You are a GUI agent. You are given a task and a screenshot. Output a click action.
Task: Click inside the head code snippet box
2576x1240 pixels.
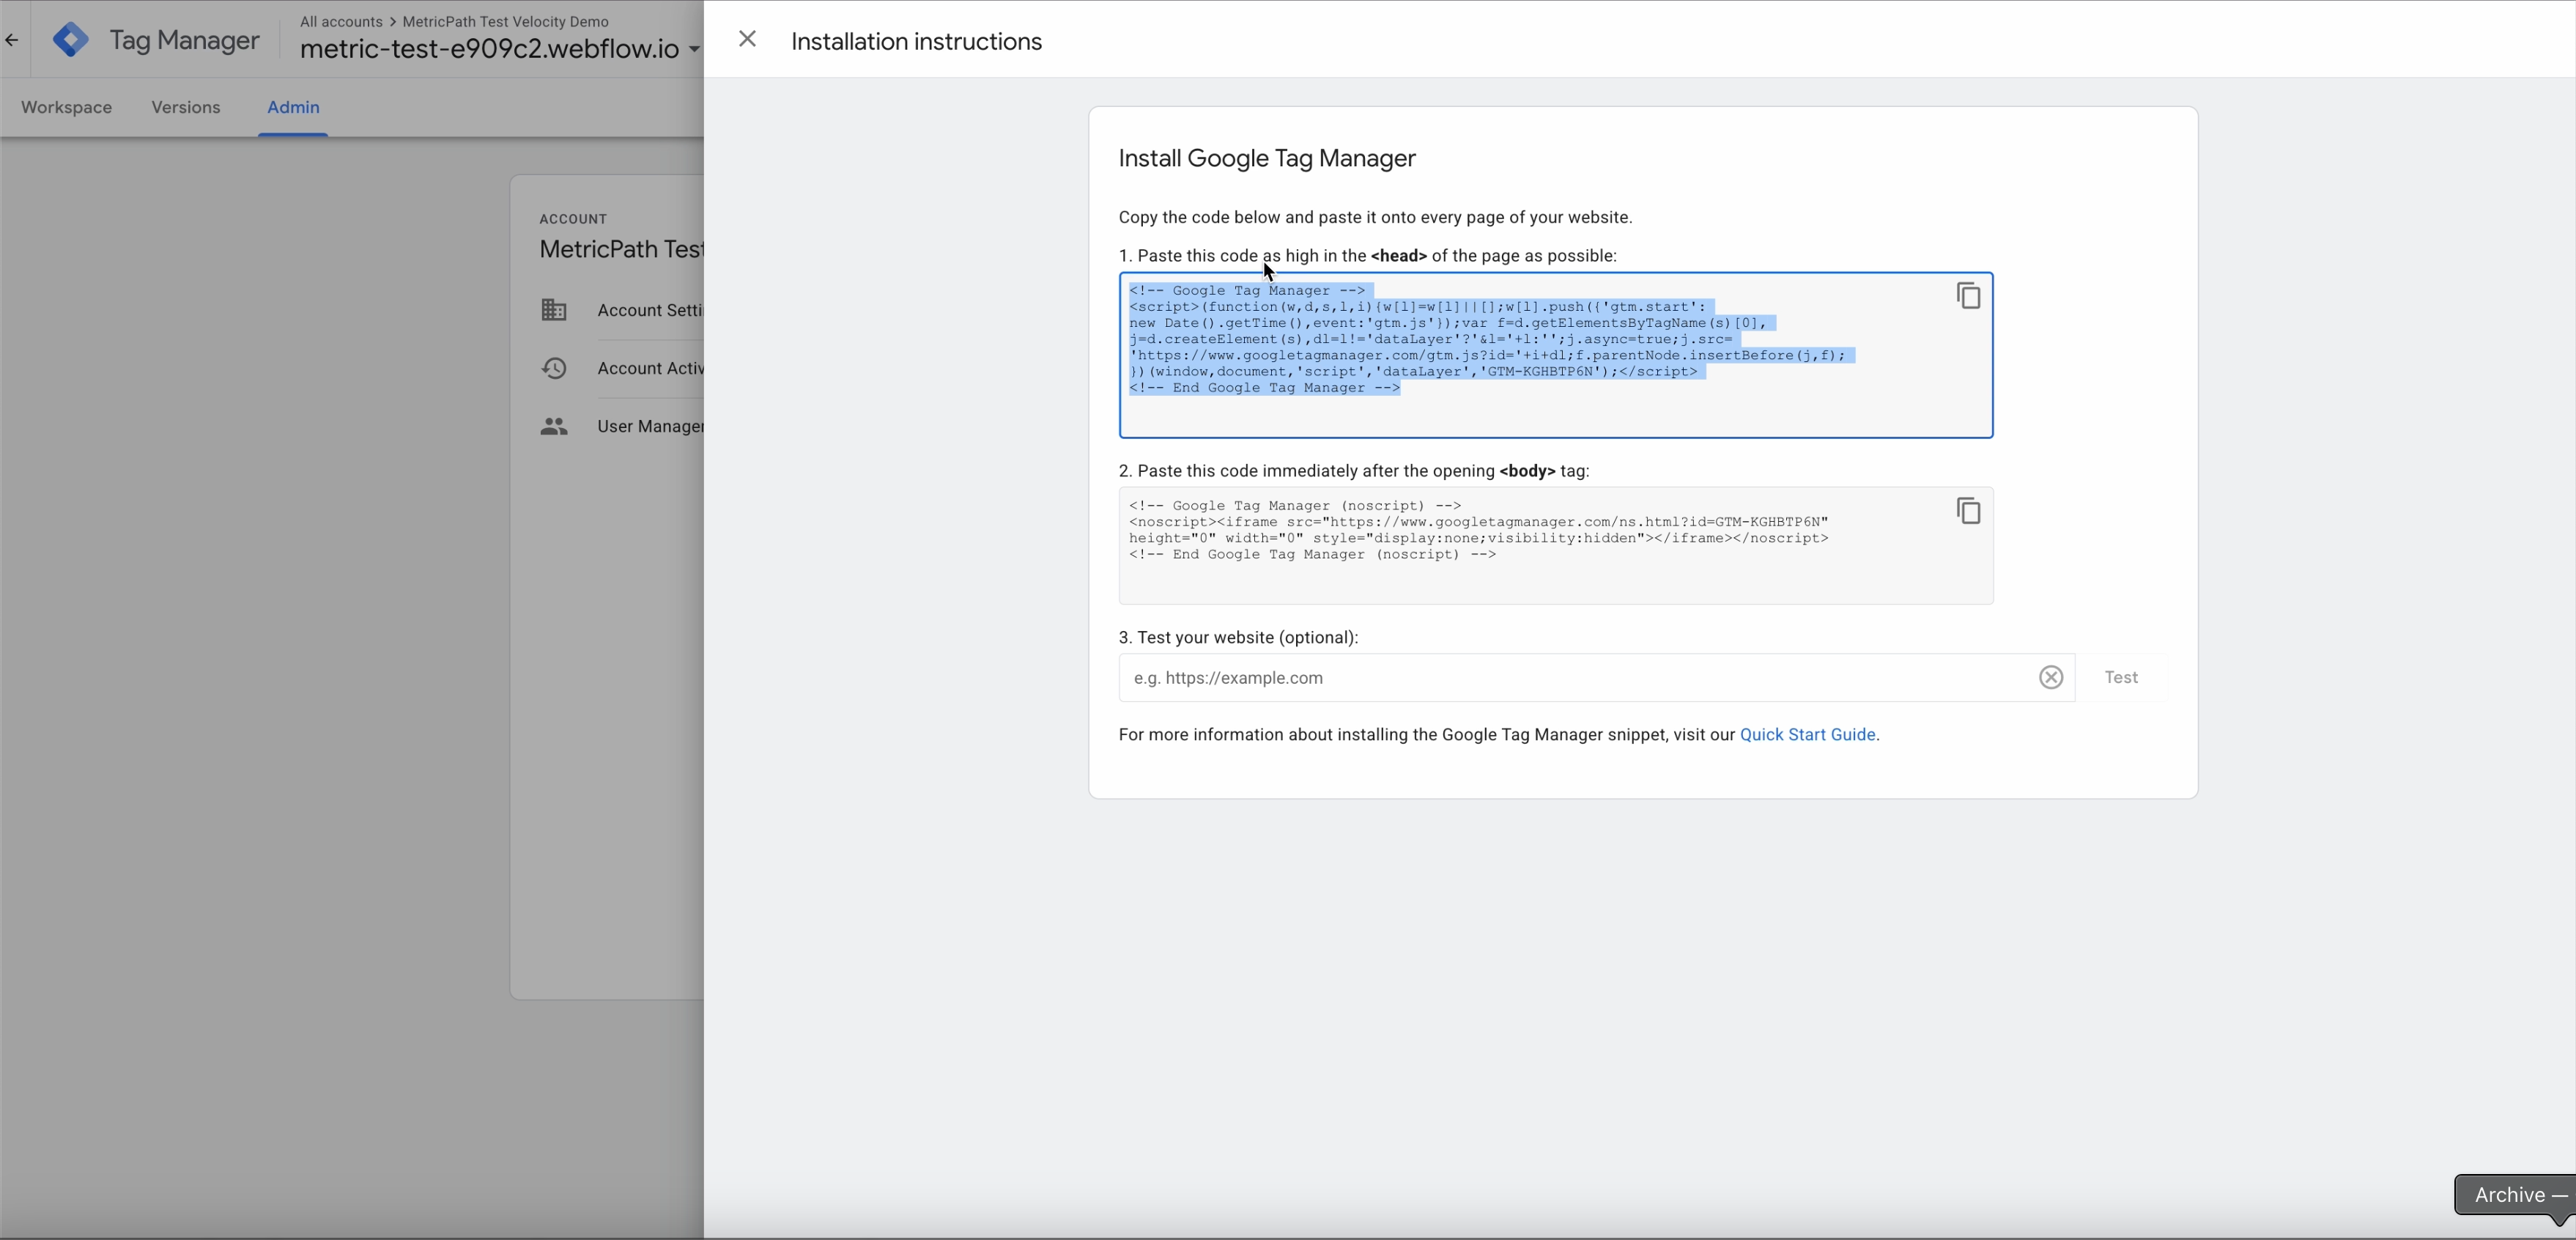(x=1556, y=355)
